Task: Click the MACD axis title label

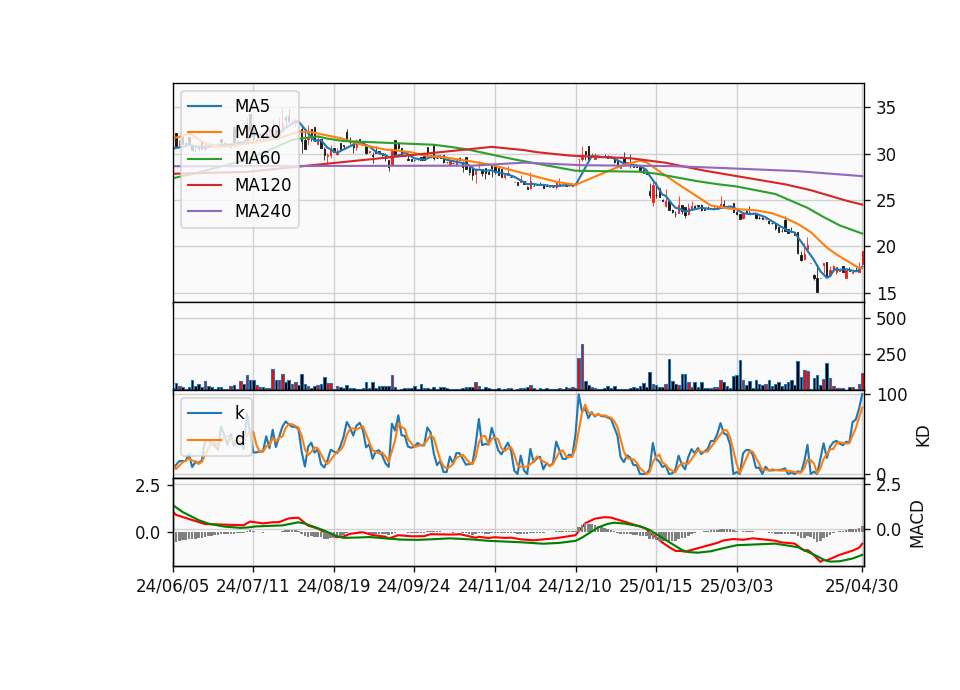Action: click(x=917, y=524)
